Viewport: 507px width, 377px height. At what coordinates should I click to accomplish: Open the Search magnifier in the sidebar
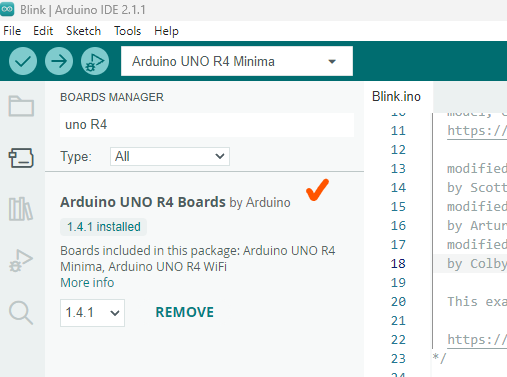pyautogui.click(x=21, y=313)
